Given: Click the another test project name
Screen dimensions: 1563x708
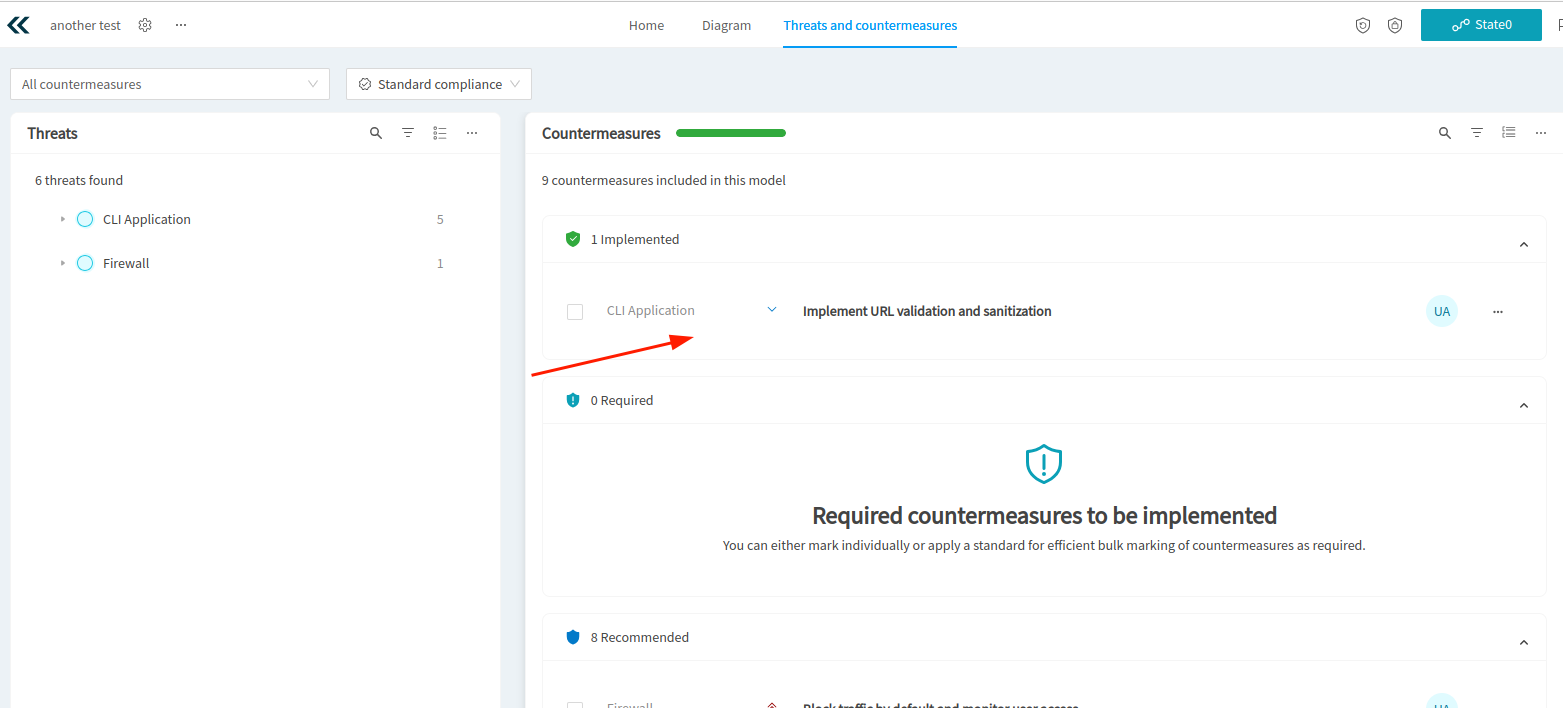Looking at the screenshot, I should pos(85,25).
